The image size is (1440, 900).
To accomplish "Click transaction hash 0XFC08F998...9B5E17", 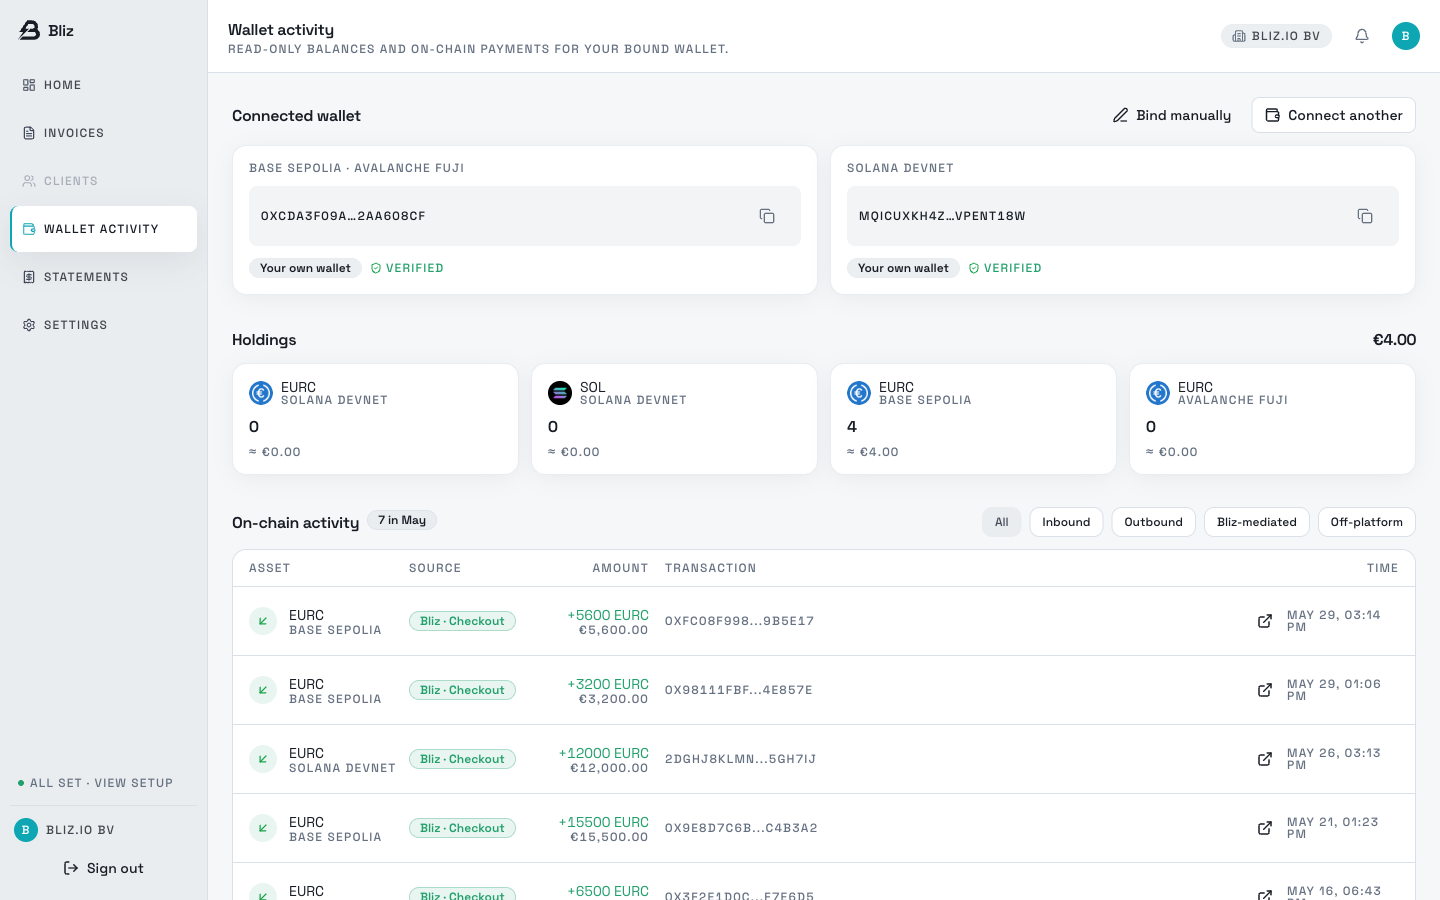I will tap(740, 621).
